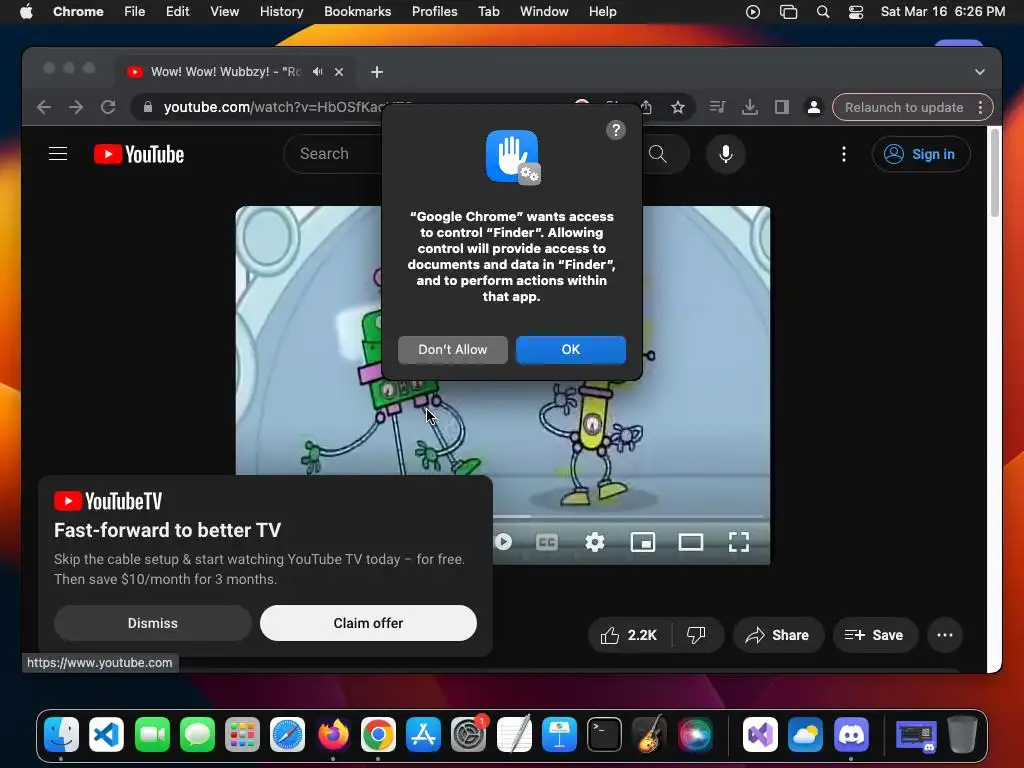Open Finder from the Dock
The height and width of the screenshot is (768, 1024).
click(61, 735)
